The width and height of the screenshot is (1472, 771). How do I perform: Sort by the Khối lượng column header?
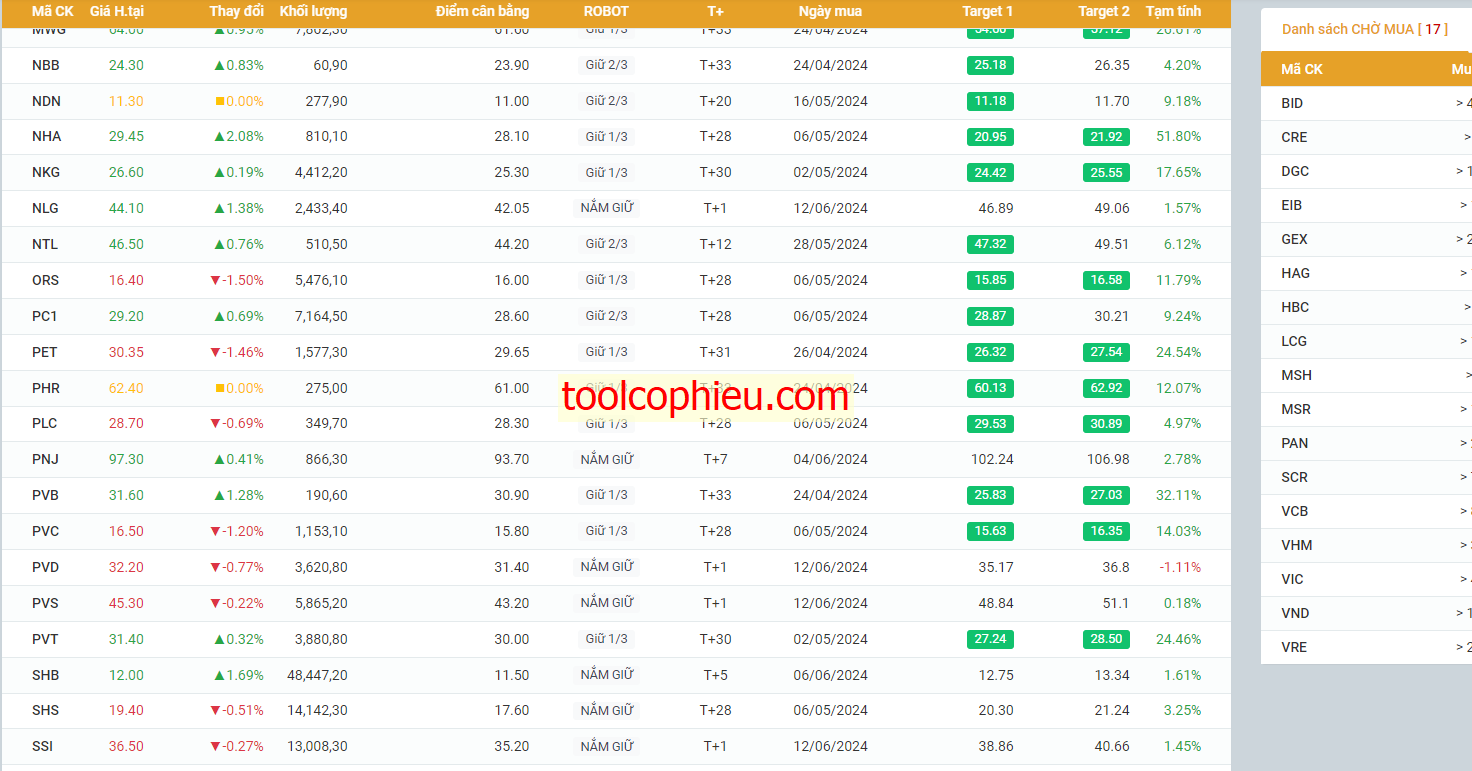[x=314, y=11]
